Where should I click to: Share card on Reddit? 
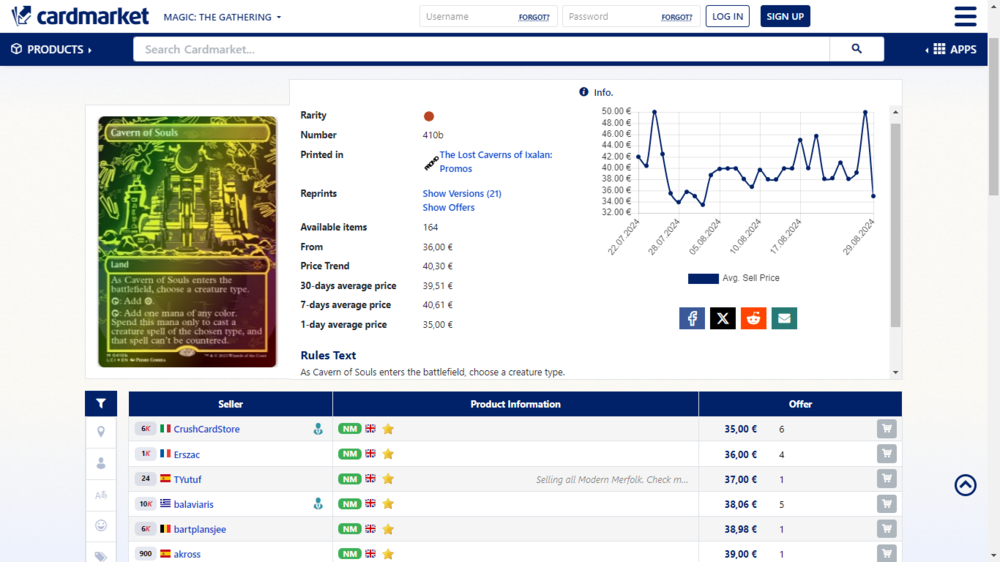coord(753,318)
